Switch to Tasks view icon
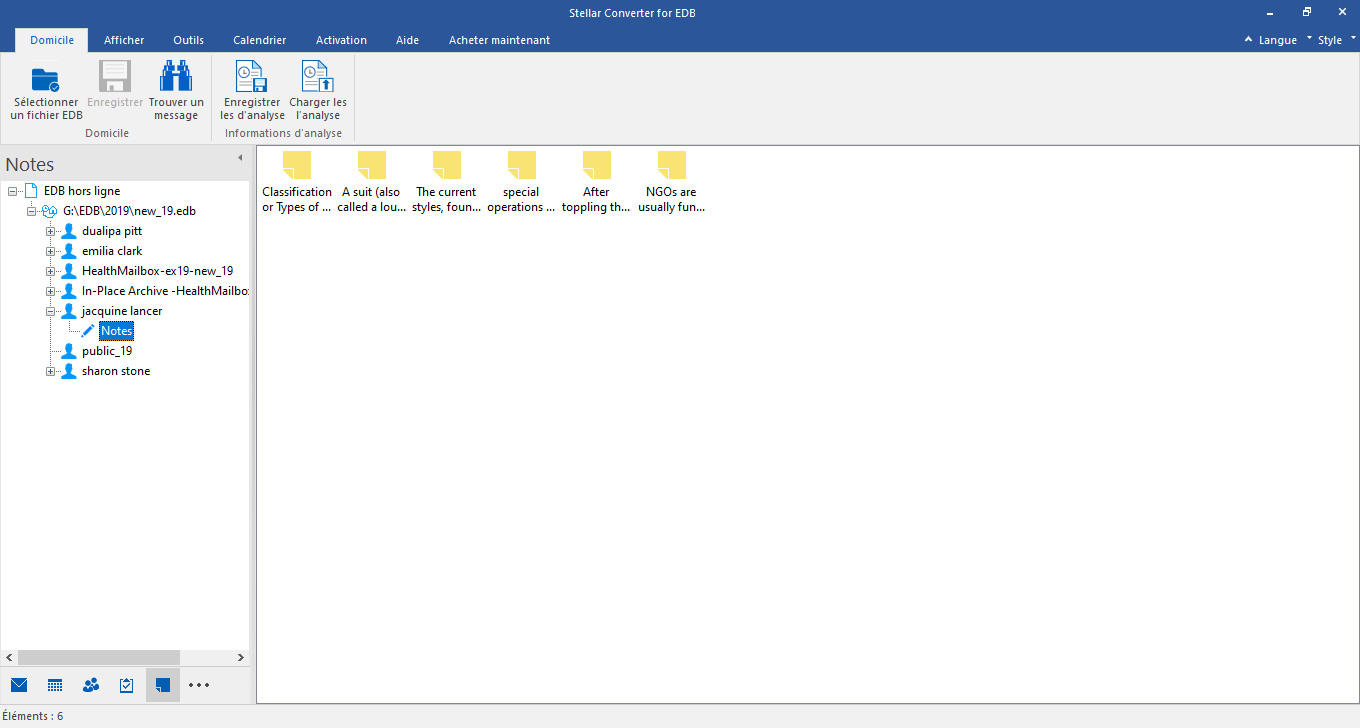Screen dimensions: 1360x728 pos(127,685)
